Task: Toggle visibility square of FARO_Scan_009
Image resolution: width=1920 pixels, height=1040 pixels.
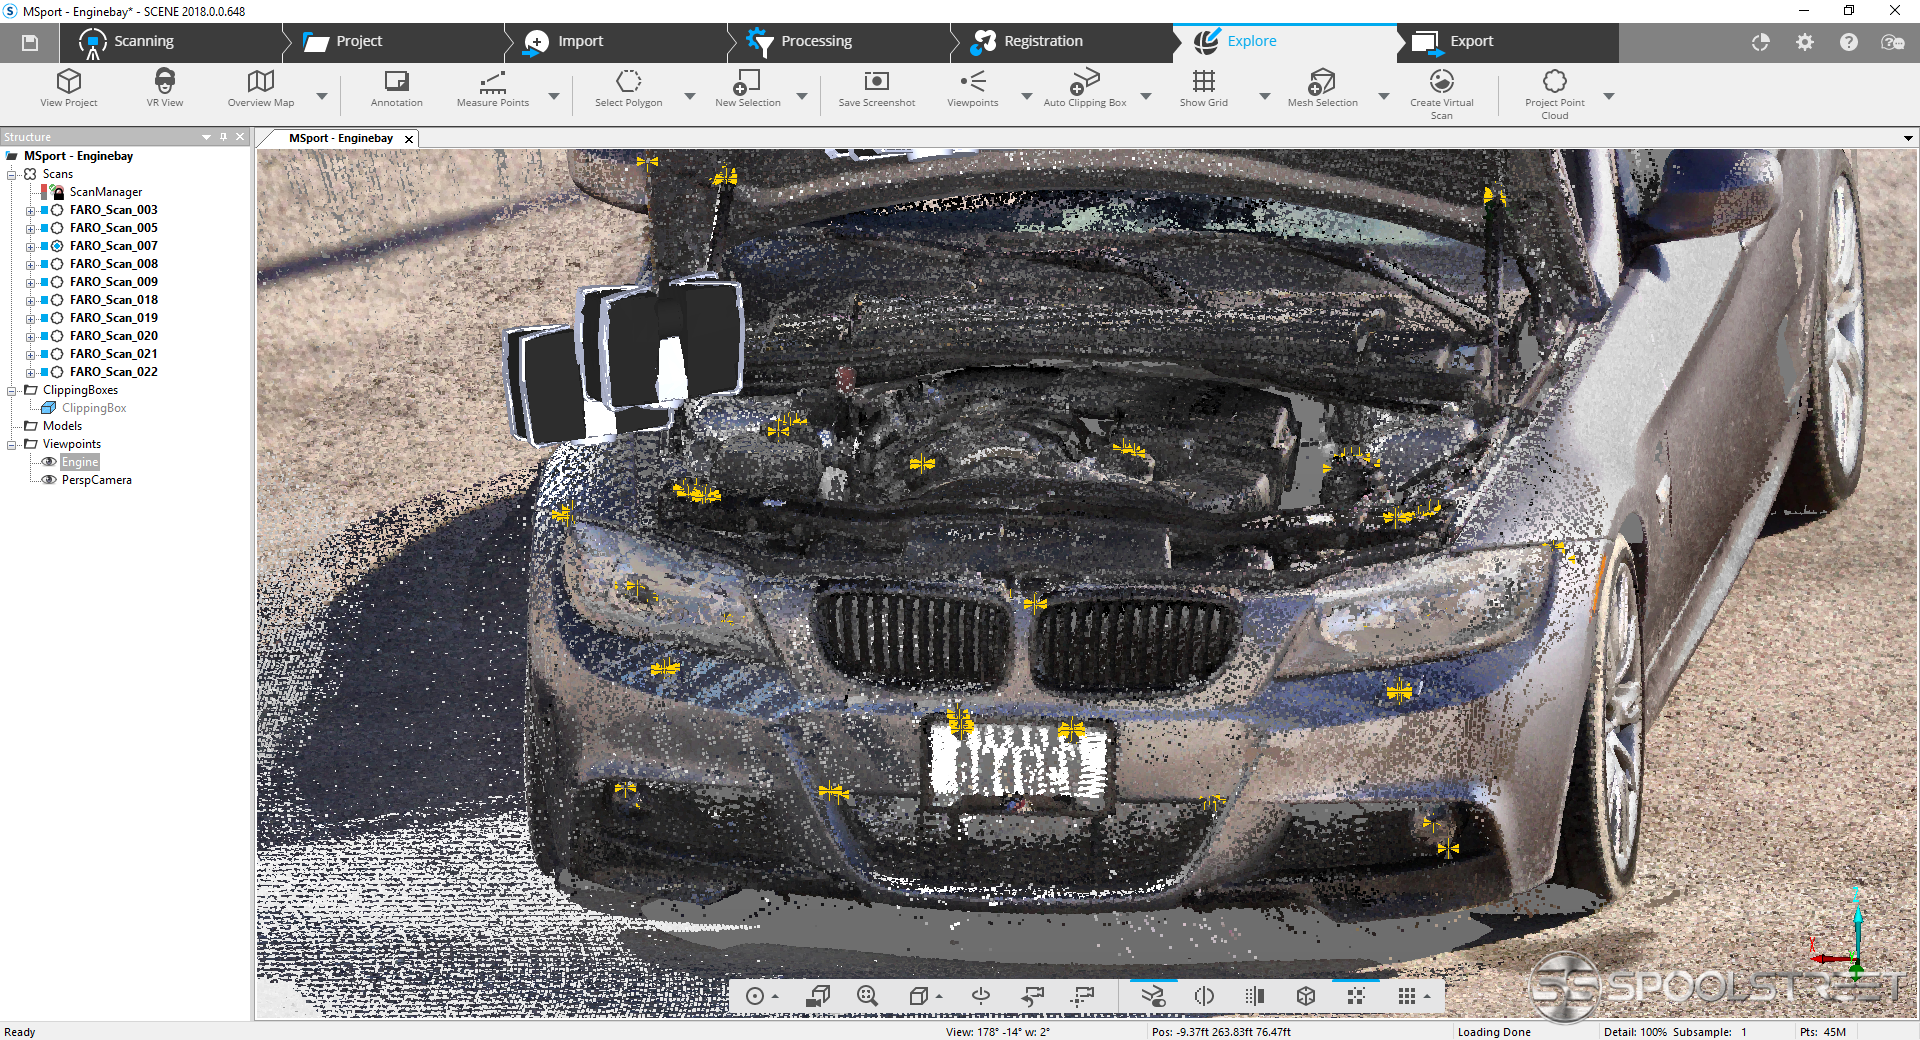Action: pyautogui.click(x=44, y=282)
